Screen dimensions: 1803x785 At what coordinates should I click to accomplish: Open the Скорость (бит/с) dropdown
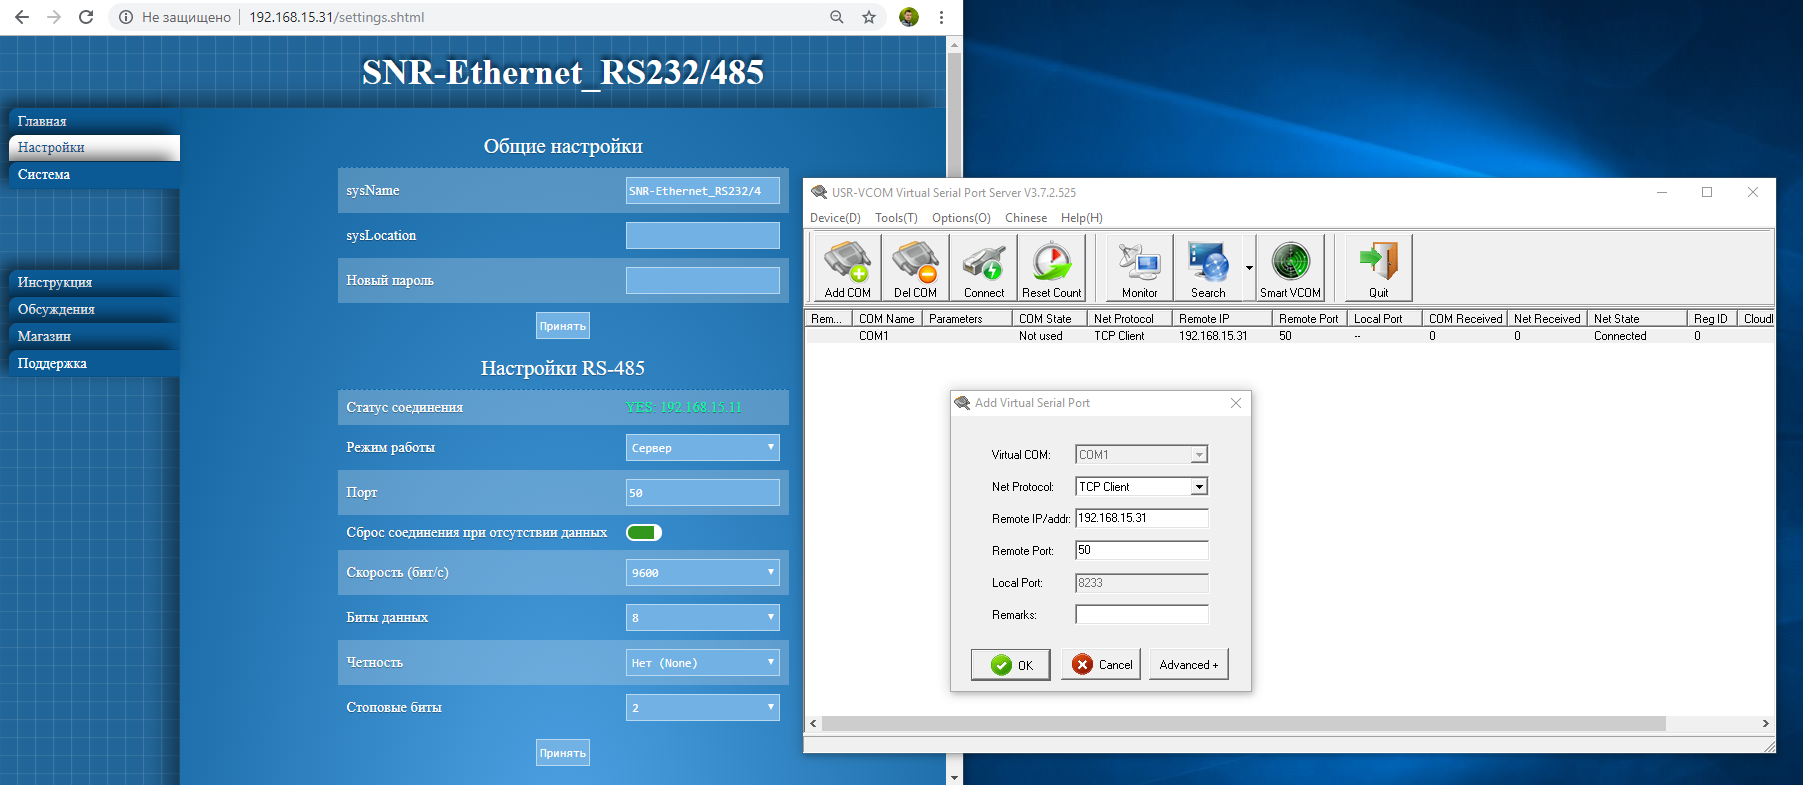tap(702, 573)
